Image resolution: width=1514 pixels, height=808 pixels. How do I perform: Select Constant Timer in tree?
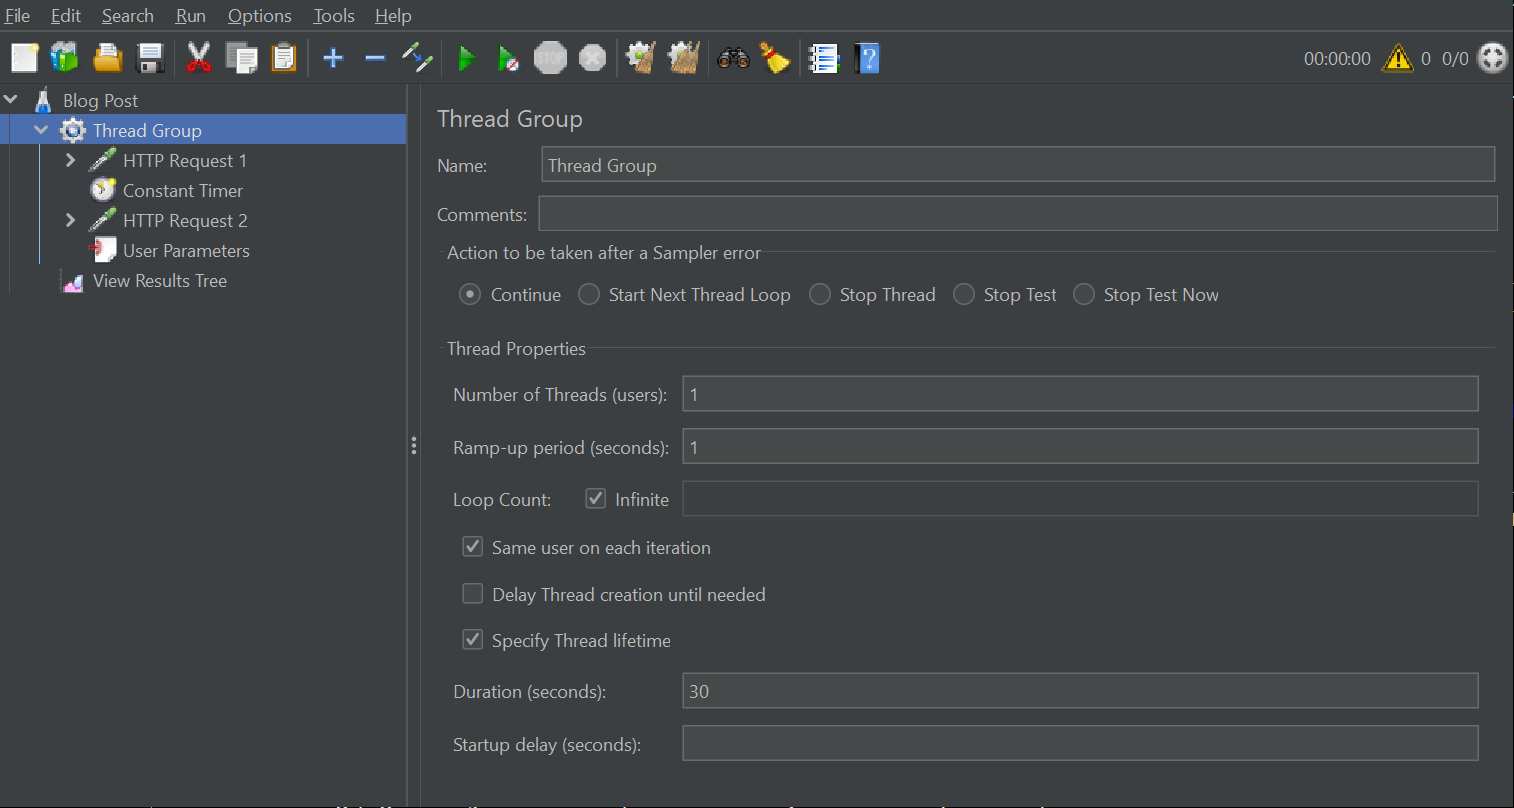183,191
